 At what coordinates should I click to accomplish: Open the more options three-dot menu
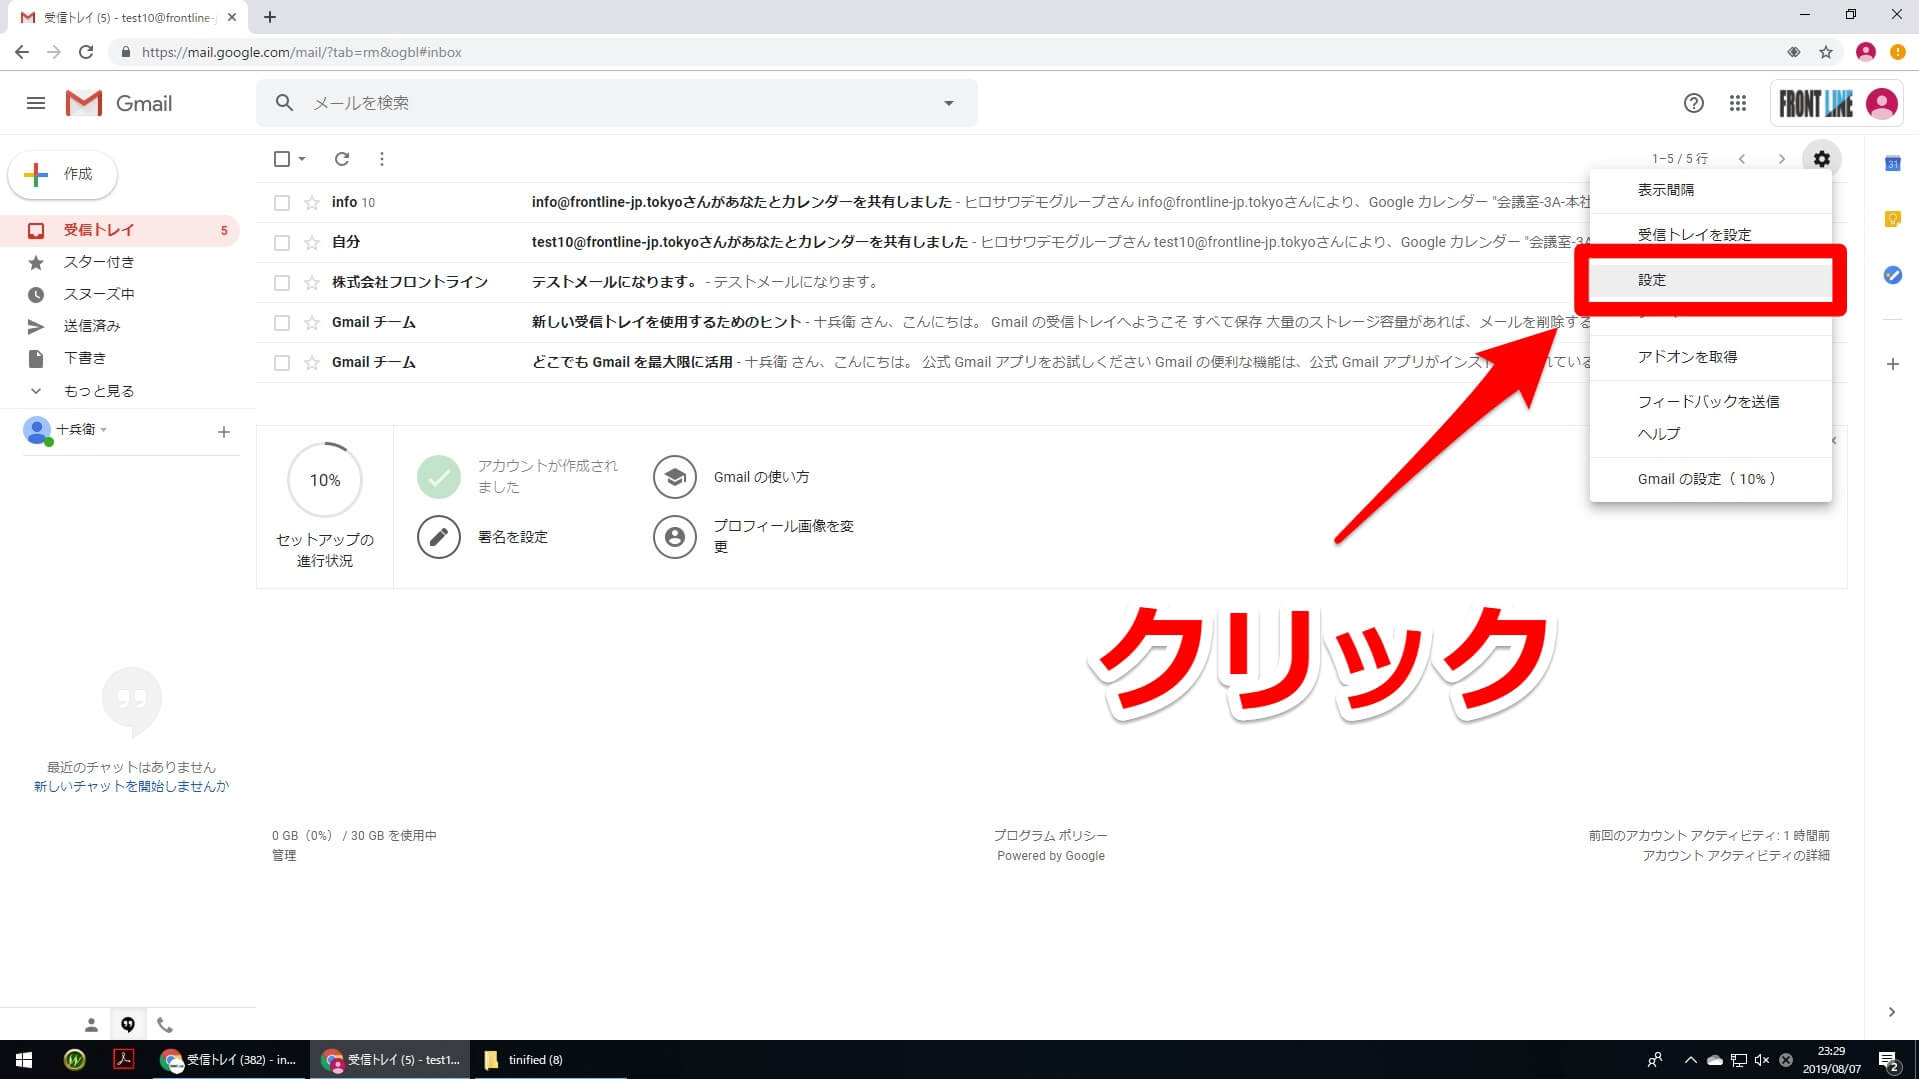click(381, 159)
